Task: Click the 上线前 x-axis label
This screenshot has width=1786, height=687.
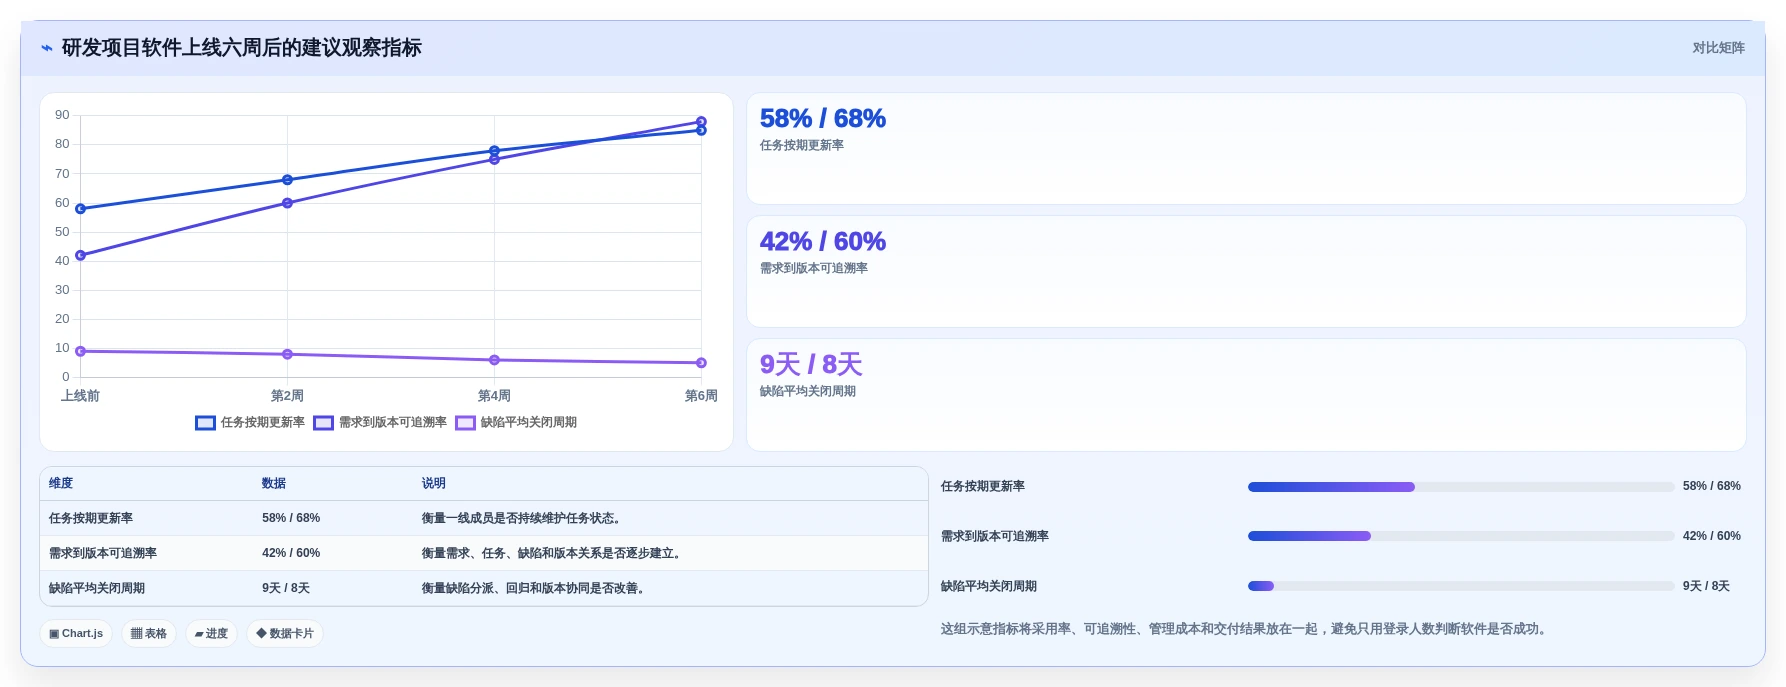Action: point(80,396)
